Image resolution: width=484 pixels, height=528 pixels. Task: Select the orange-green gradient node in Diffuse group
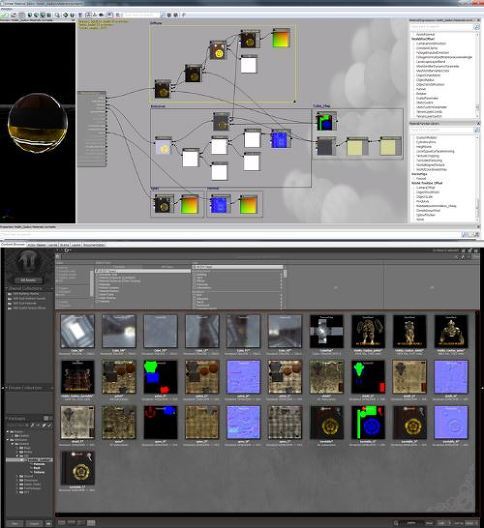pyautogui.click(x=281, y=38)
